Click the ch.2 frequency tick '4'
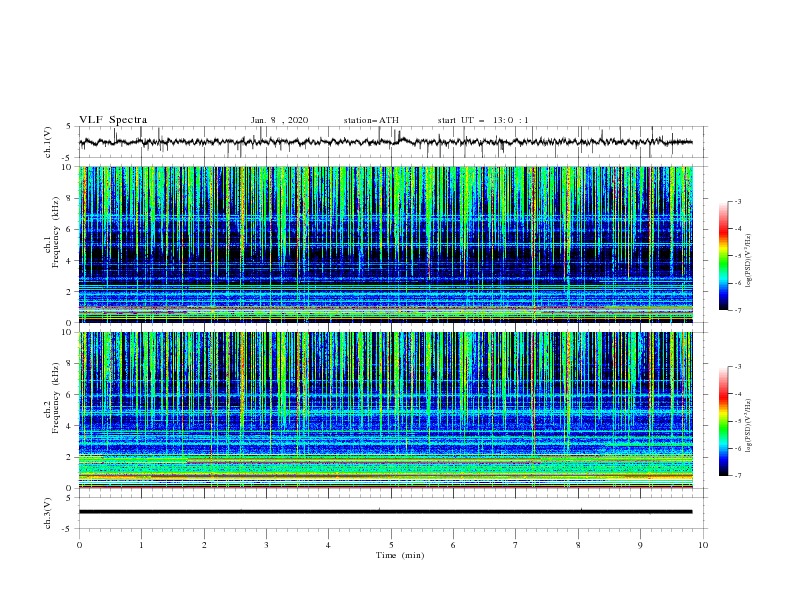 71,426
